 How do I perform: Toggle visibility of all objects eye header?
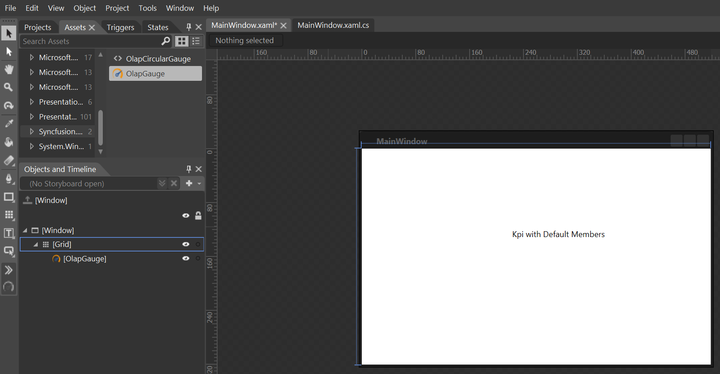coord(186,215)
